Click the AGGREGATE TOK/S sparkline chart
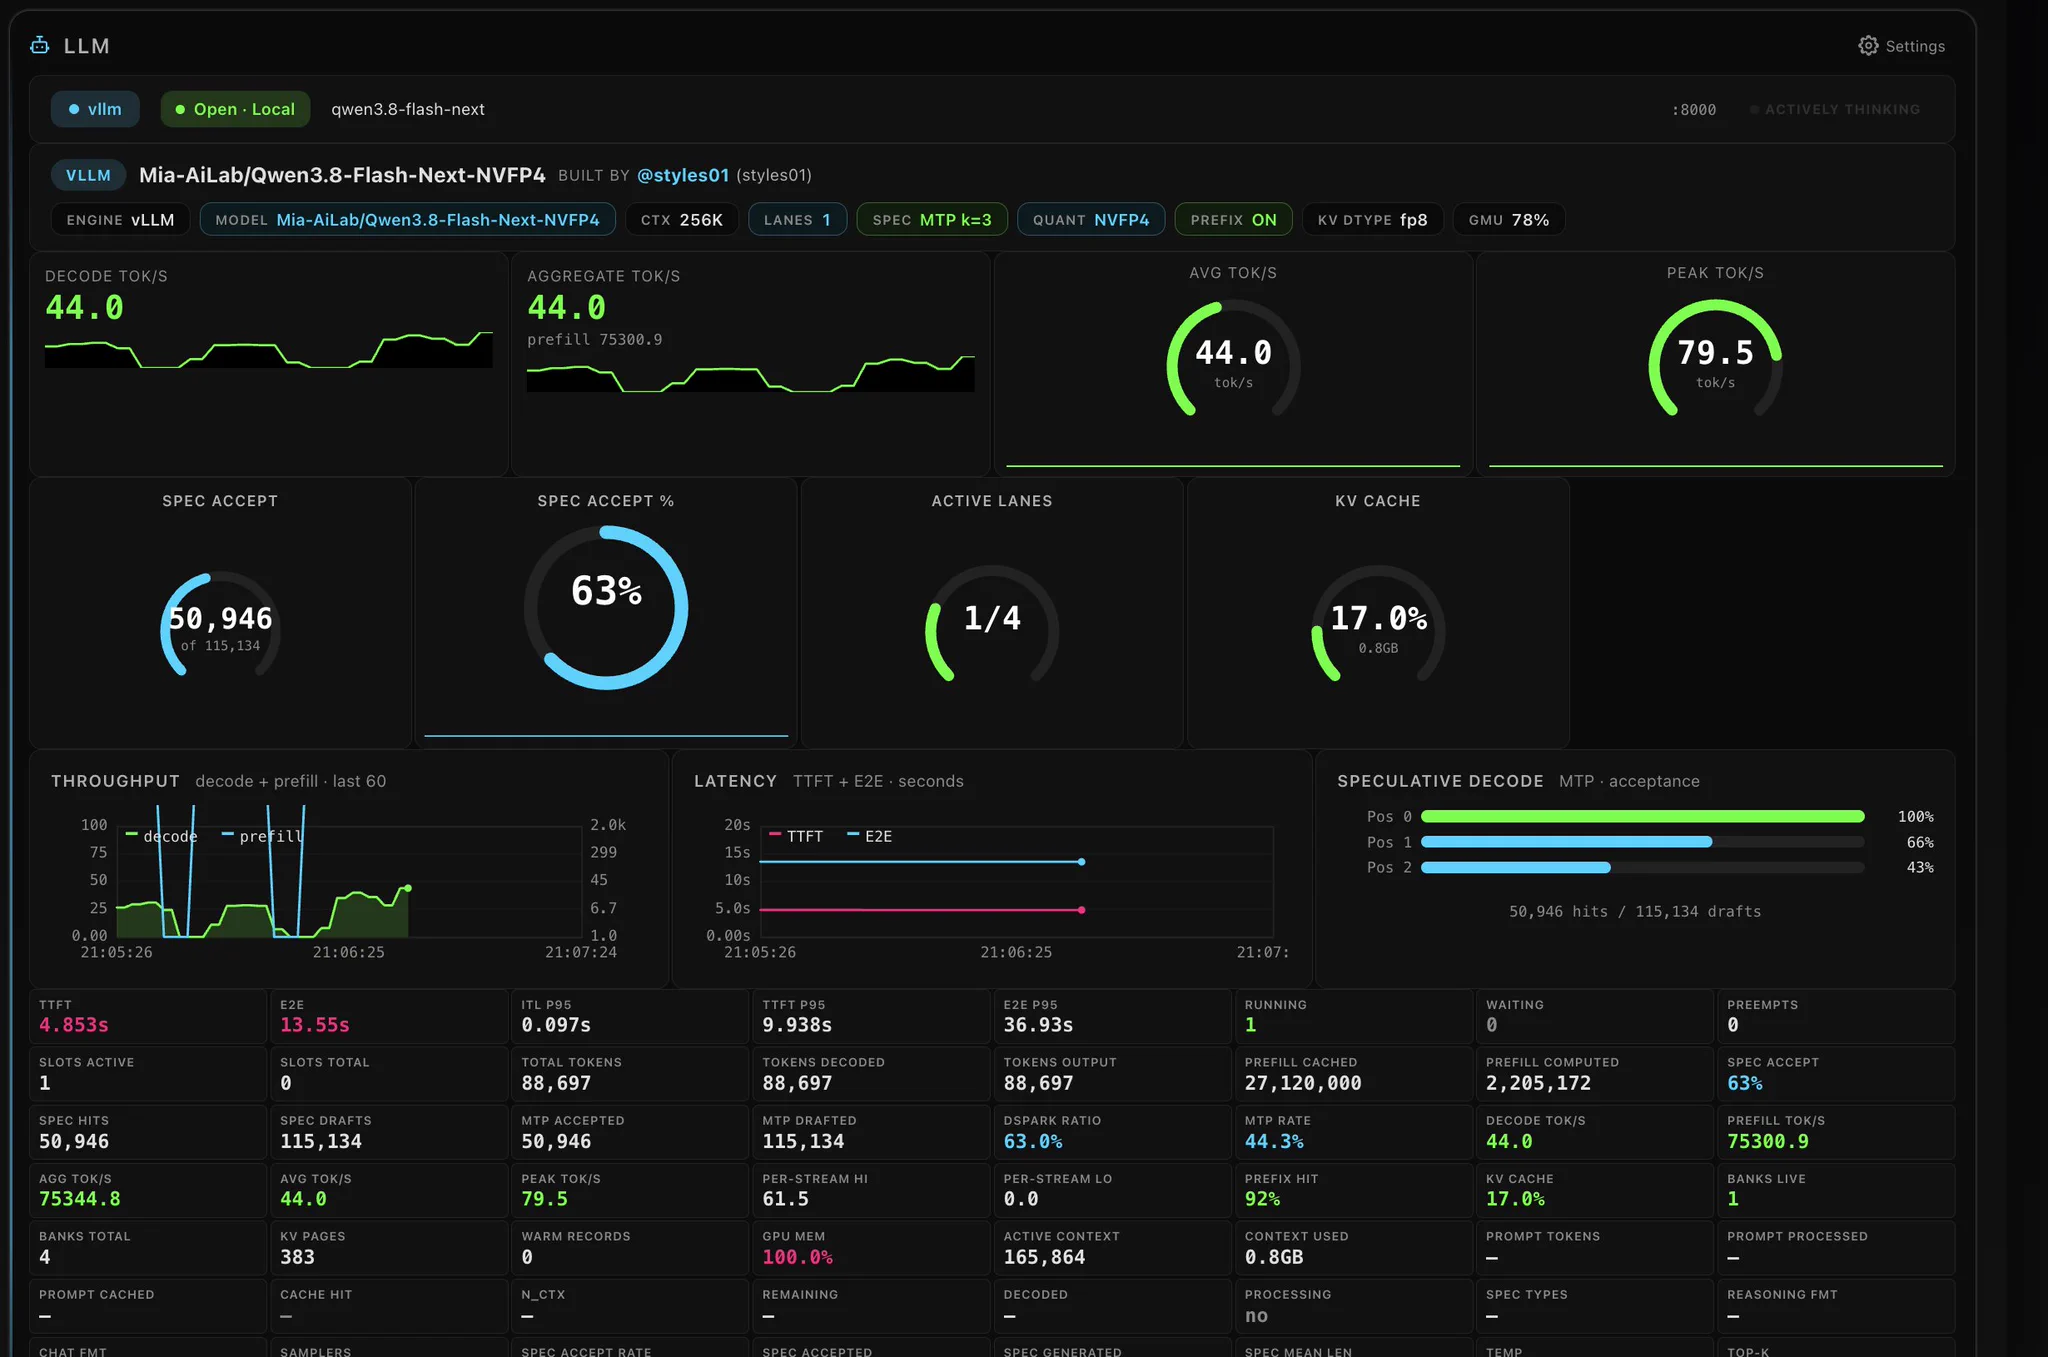The height and width of the screenshot is (1357, 2048). pyautogui.click(x=751, y=373)
